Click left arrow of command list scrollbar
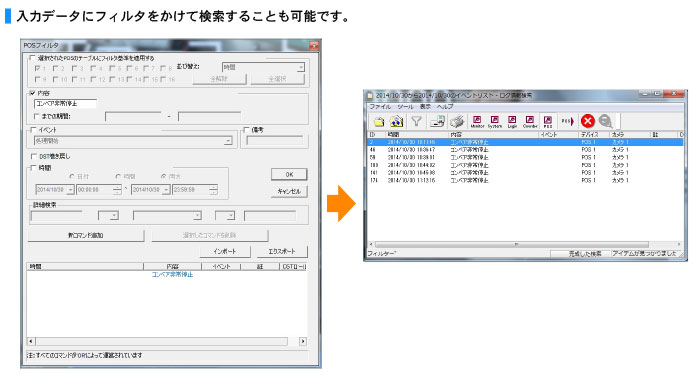This screenshot has width=690, height=375. click(31, 341)
